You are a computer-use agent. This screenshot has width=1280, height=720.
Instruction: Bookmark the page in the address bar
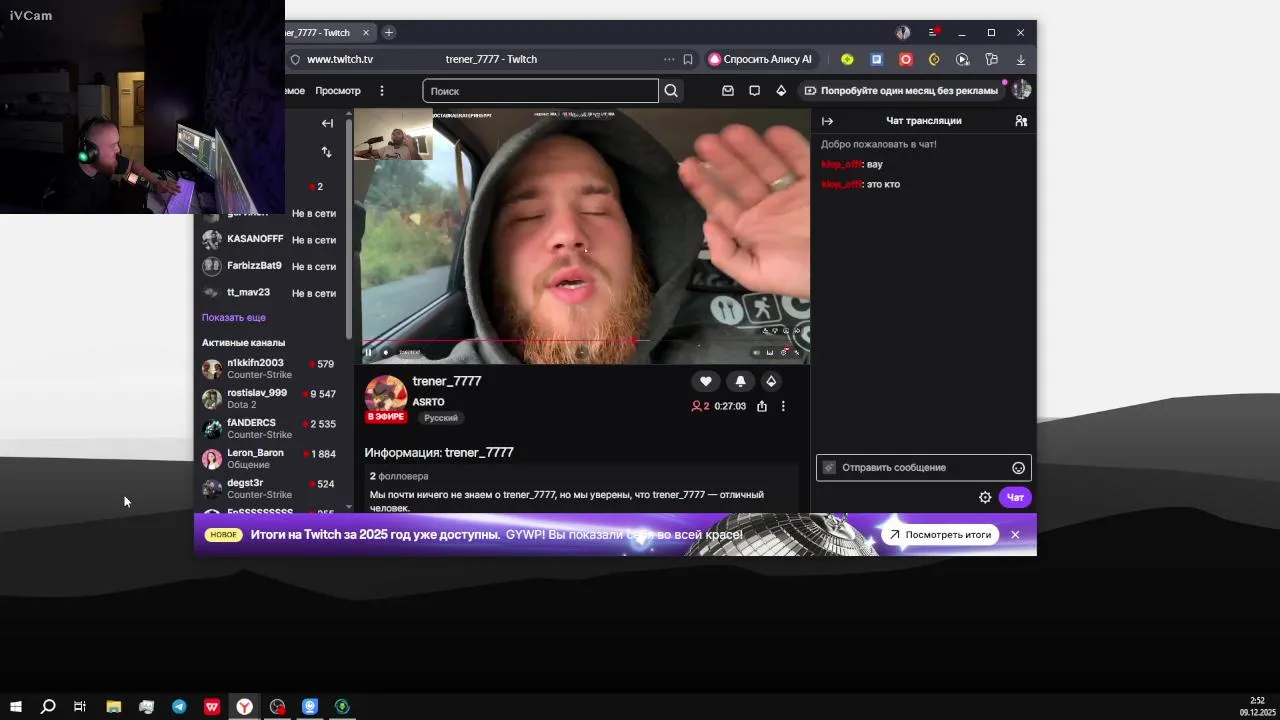(688, 59)
